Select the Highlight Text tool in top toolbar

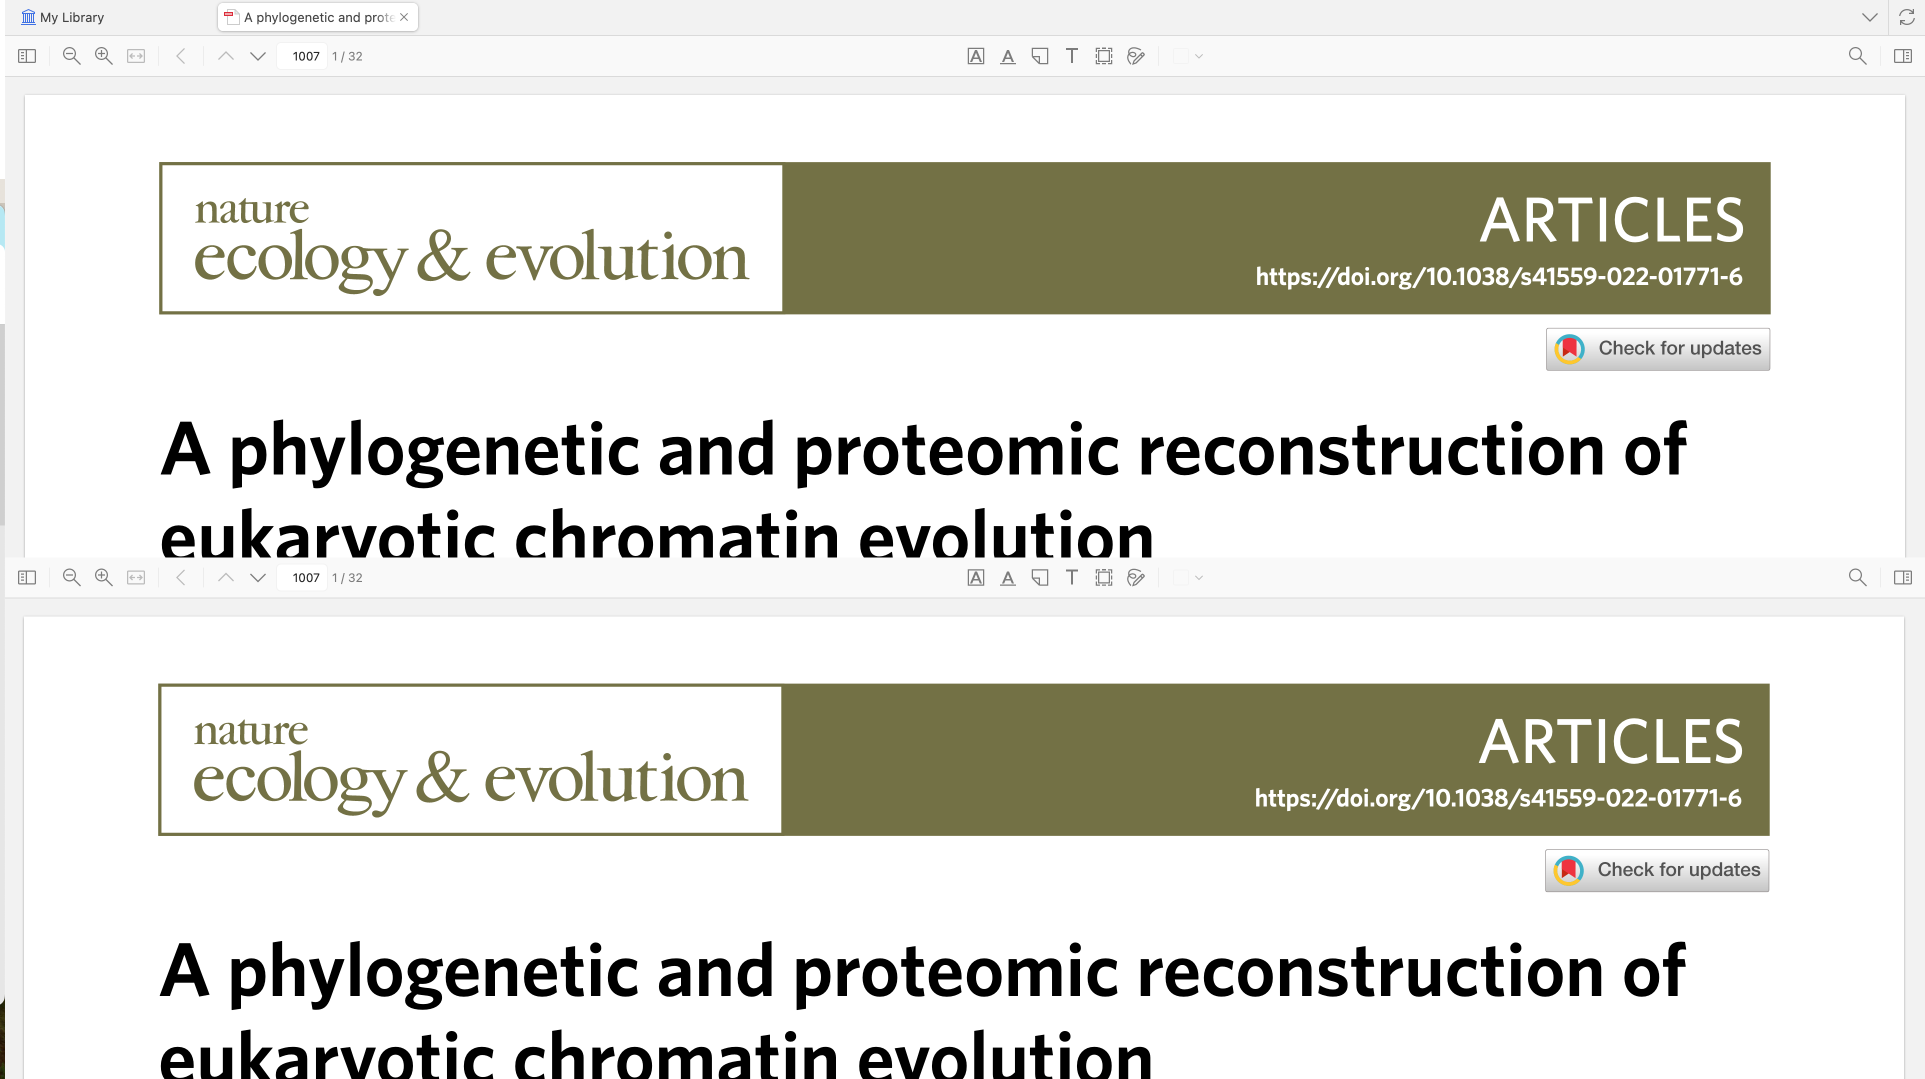pyautogui.click(x=976, y=56)
